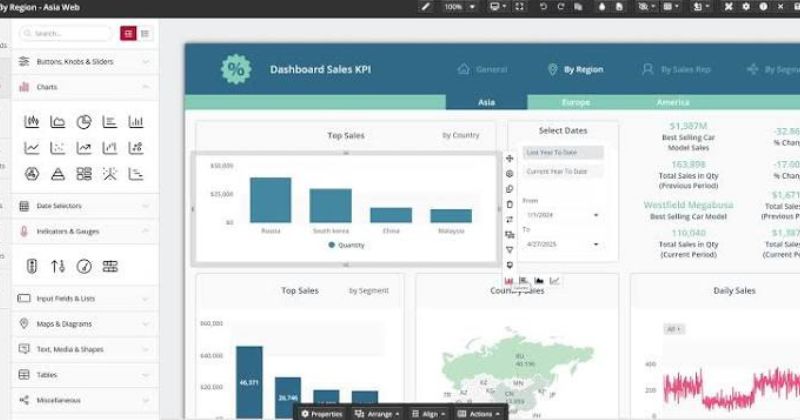
Task: Click the pencil edit icon in top toolbar
Action: pos(425,7)
